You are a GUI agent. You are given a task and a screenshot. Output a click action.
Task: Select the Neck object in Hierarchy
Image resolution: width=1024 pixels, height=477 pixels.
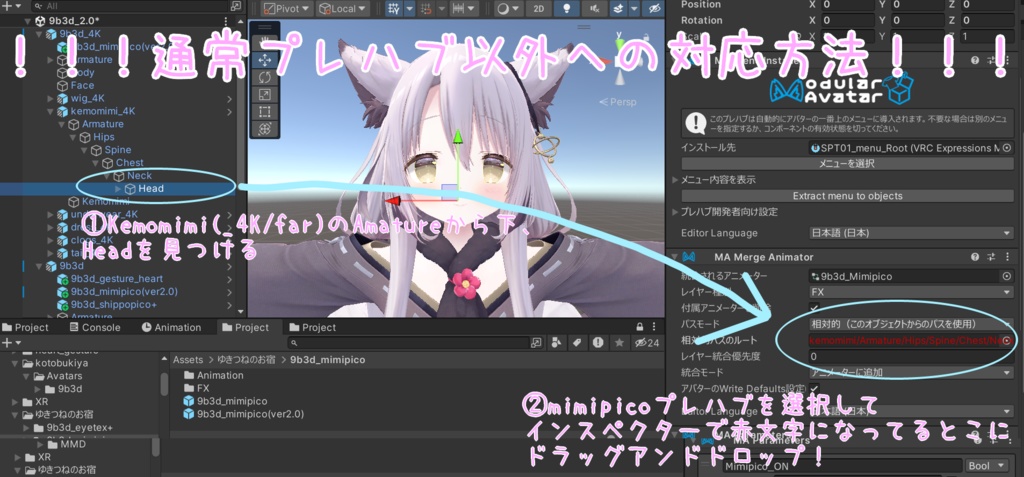click(139, 175)
